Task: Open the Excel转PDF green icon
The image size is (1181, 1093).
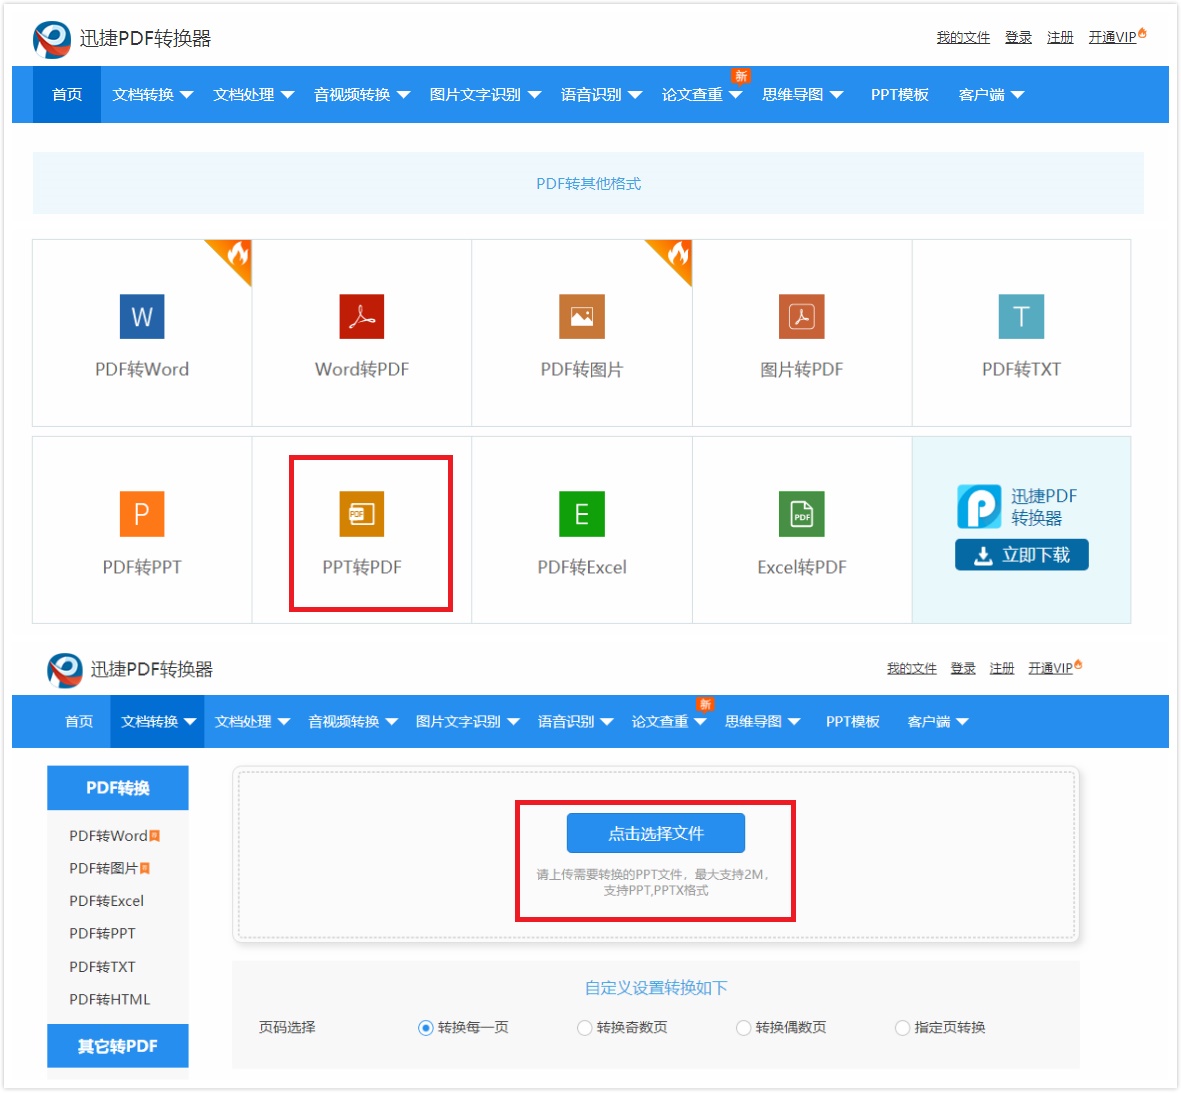Action: tap(801, 514)
